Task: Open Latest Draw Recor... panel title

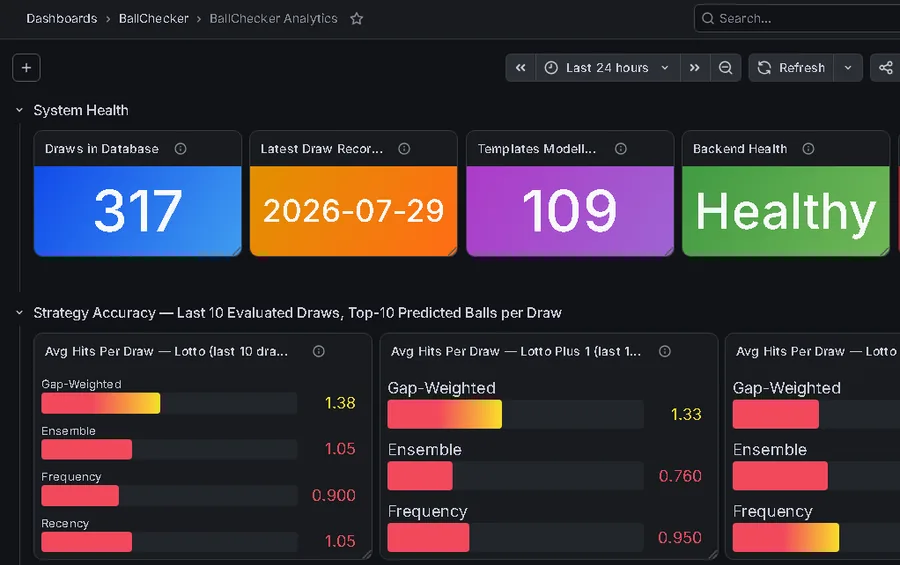Action: tap(321, 149)
